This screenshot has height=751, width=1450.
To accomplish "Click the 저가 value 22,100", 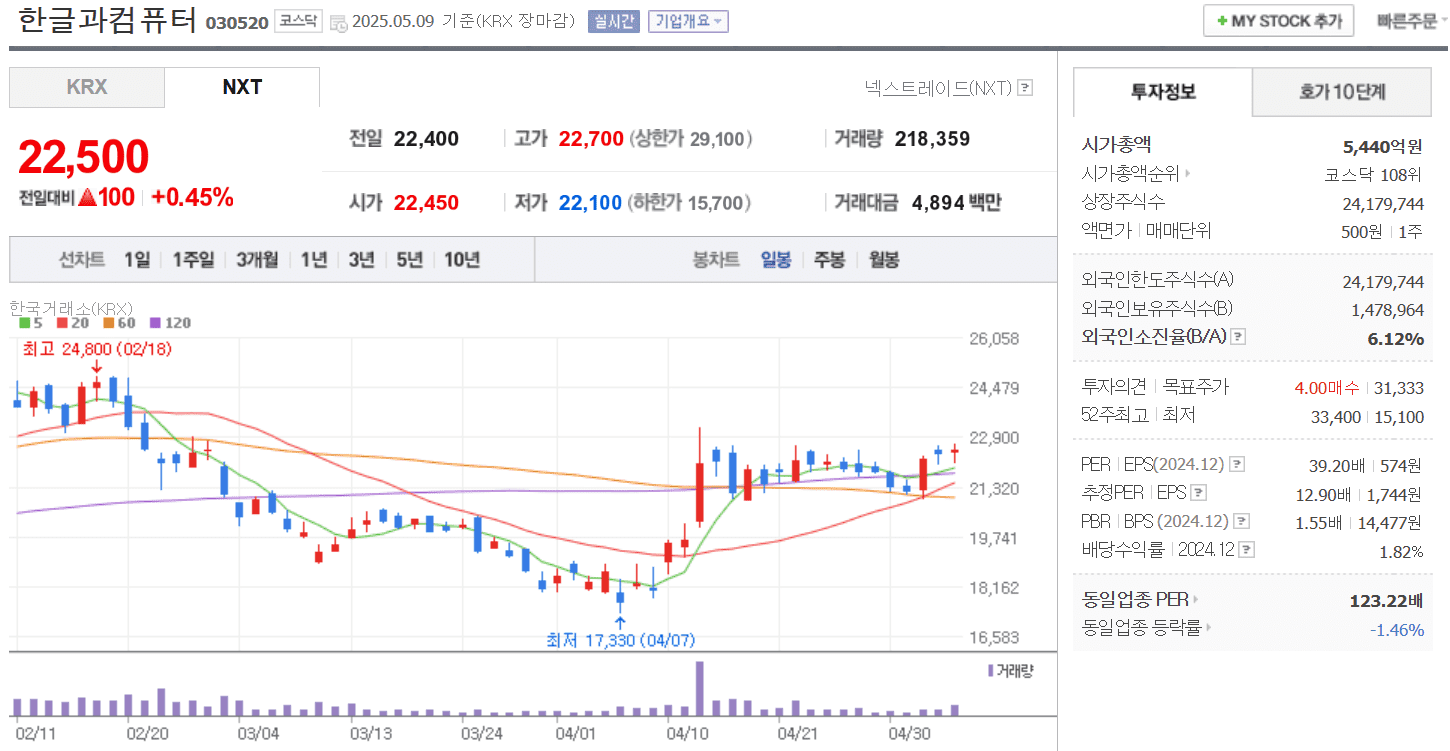I will [x=590, y=203].
